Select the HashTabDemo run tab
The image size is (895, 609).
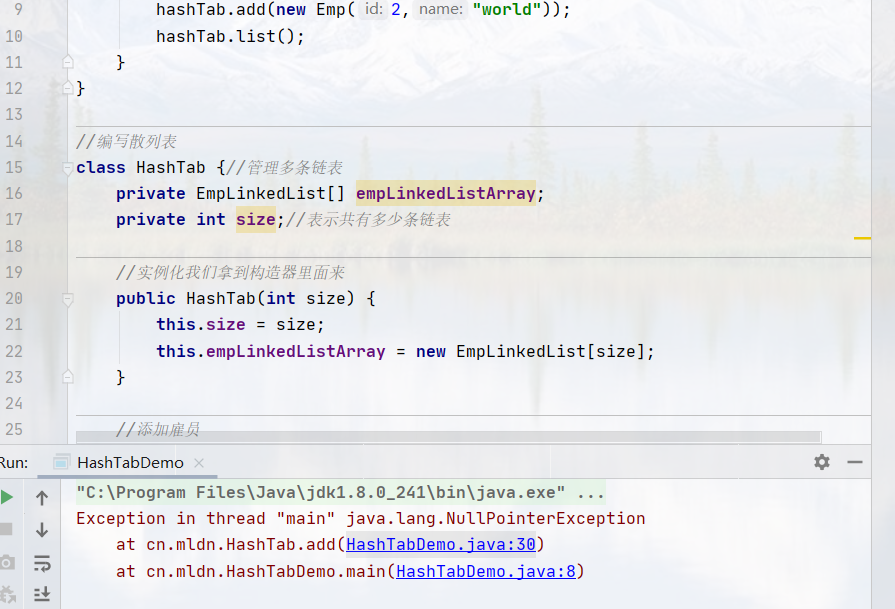click(x=130, y=462)
